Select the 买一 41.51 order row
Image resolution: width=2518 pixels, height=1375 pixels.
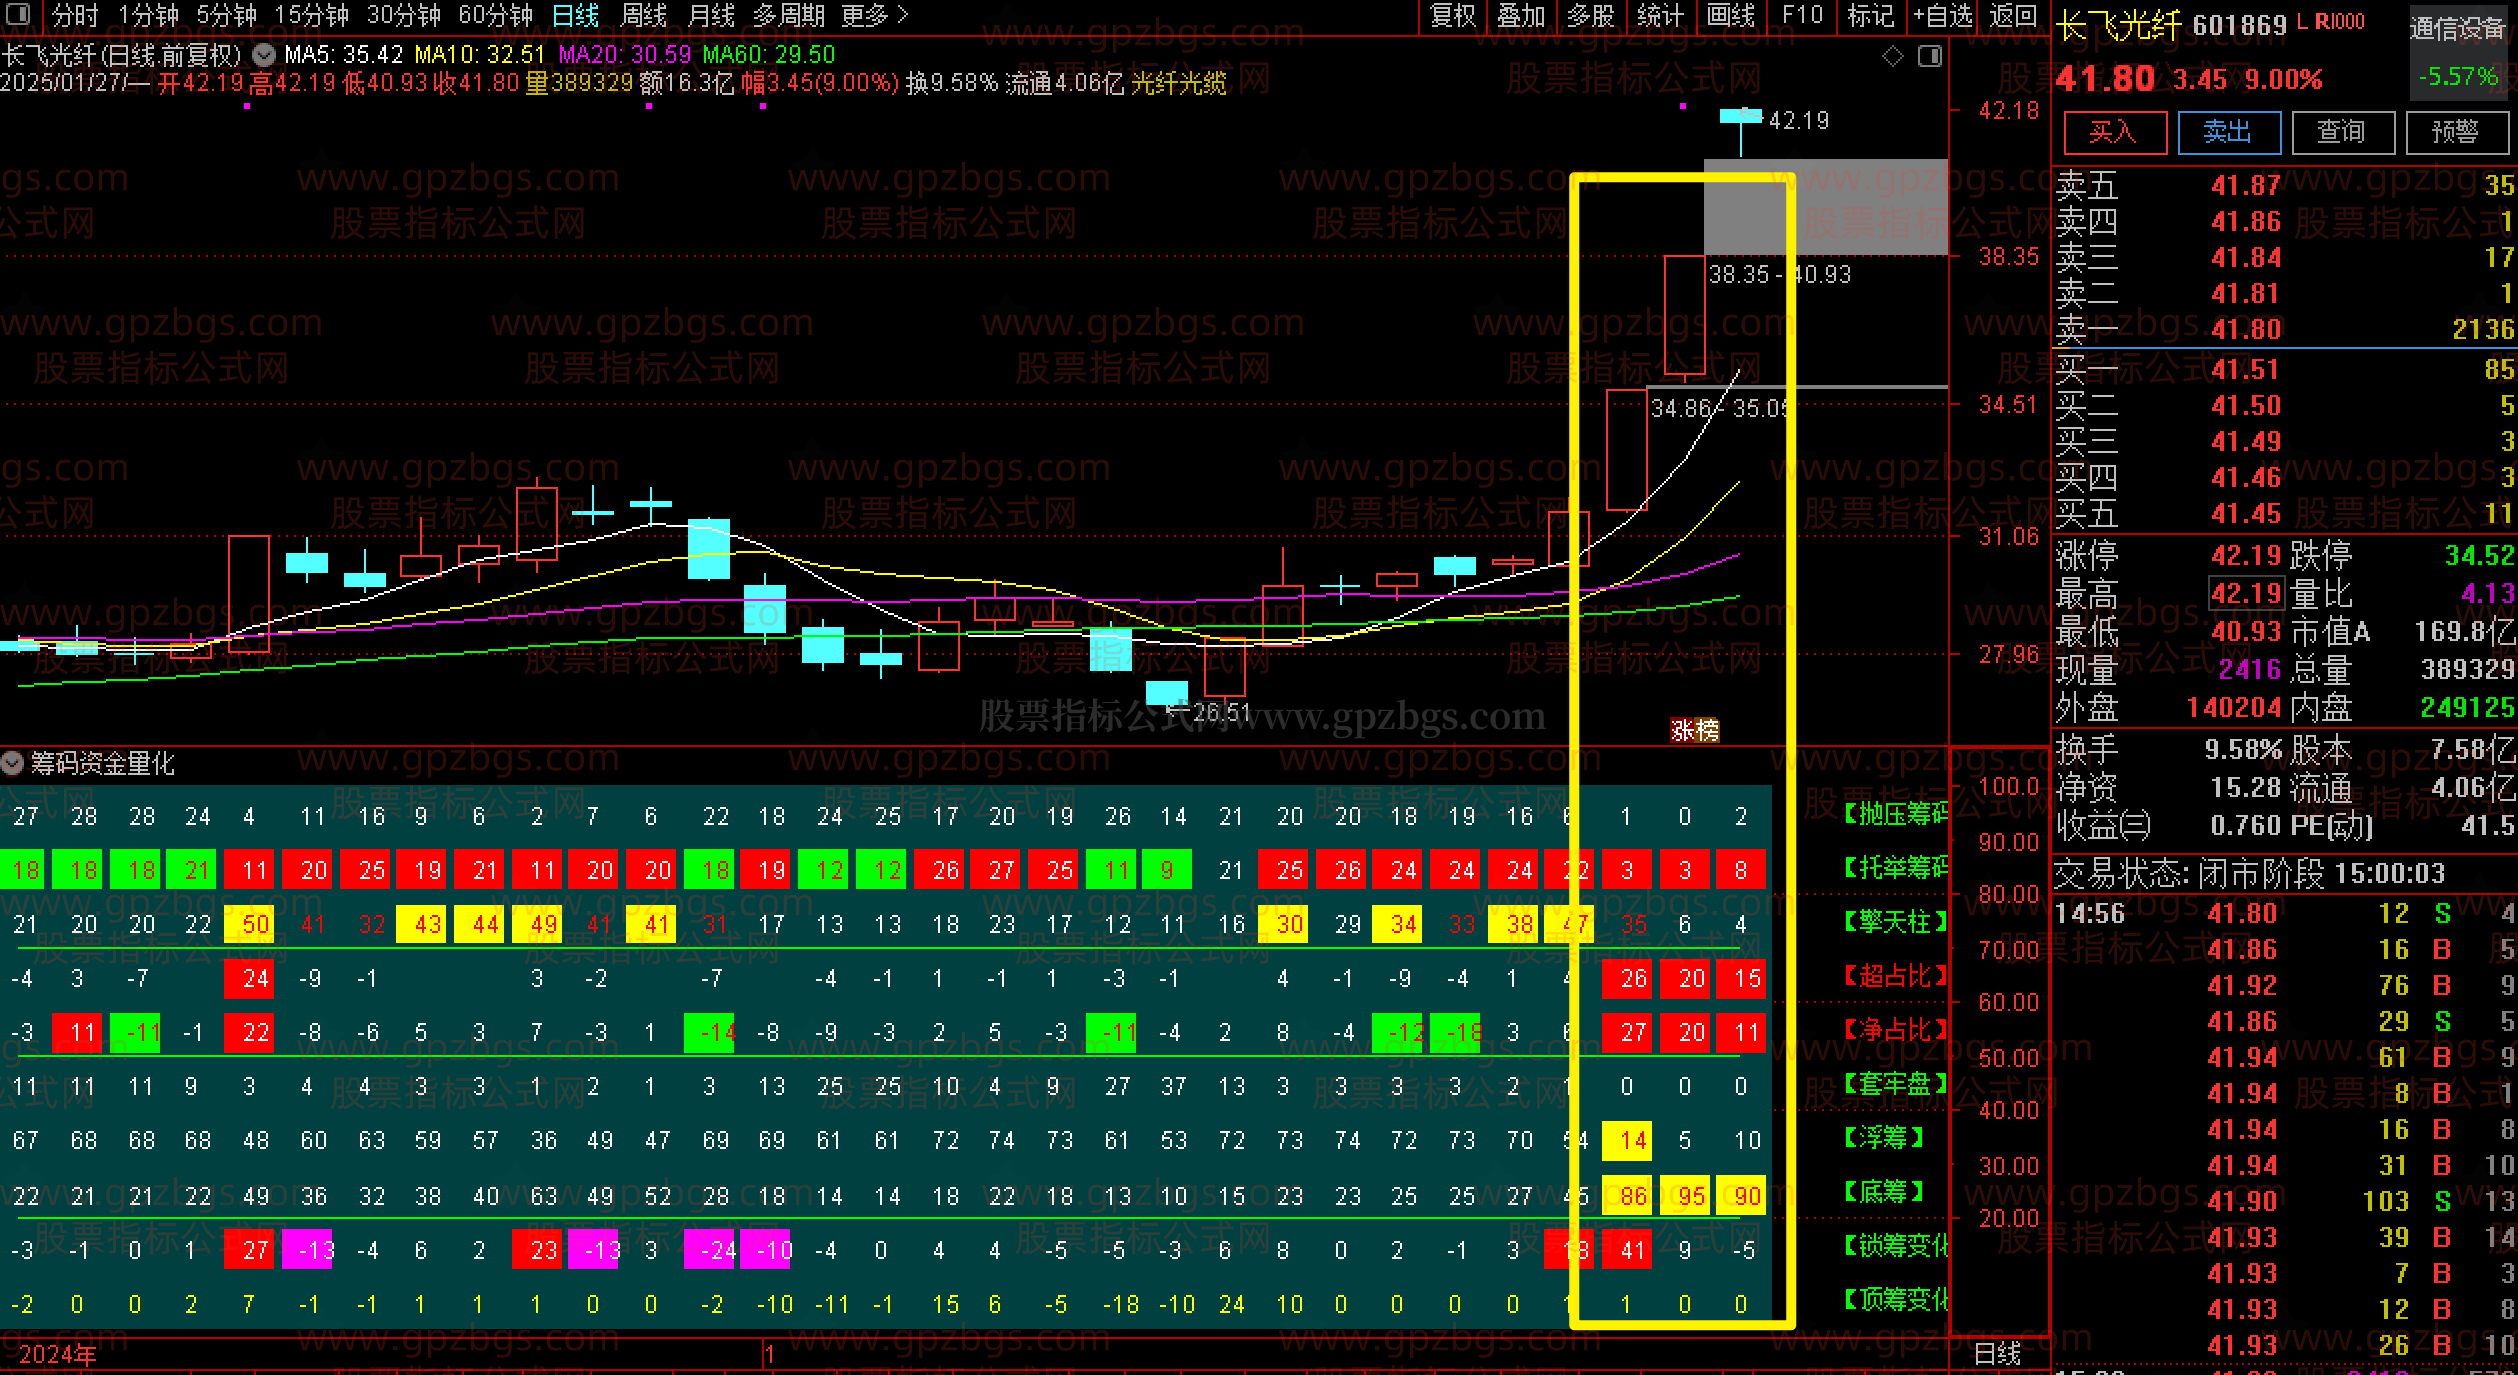(2285, 369)
